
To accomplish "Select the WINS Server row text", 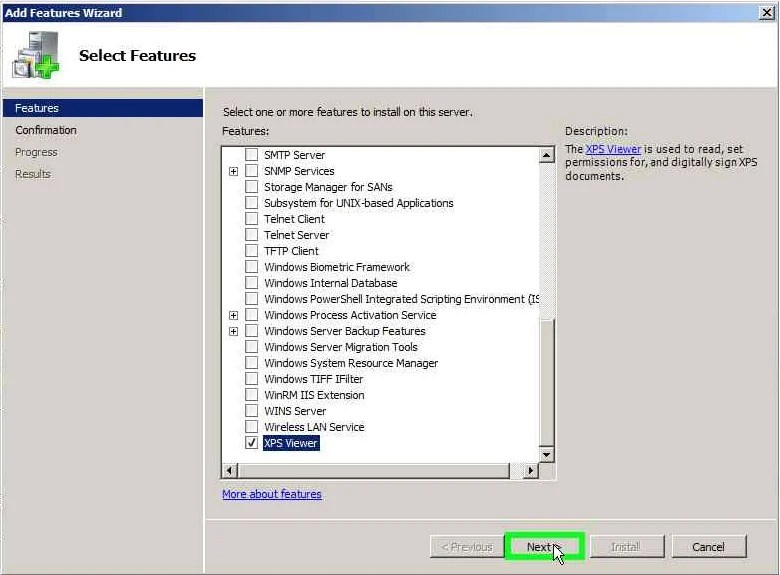I will (295, 411).
